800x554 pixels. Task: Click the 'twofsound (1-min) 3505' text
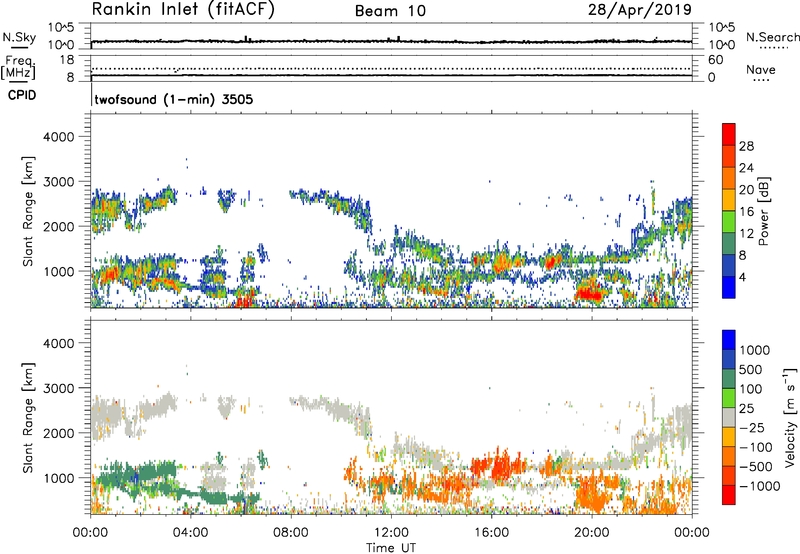[174, 99]
